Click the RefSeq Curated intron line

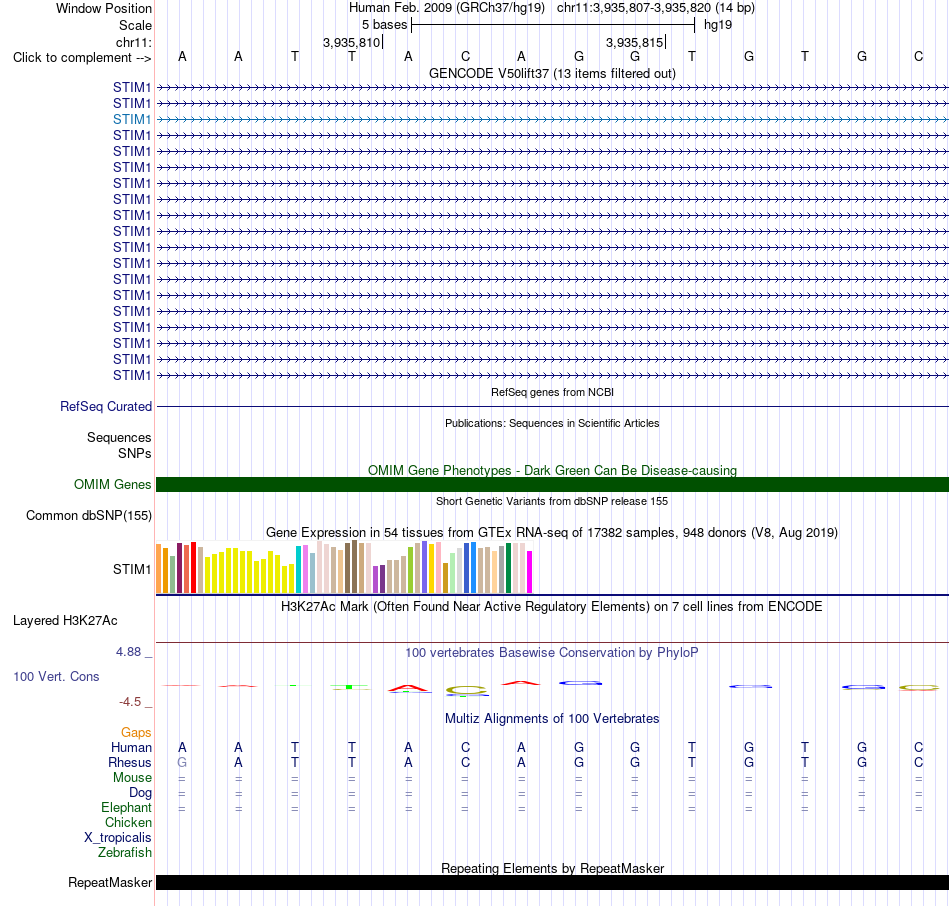[552, 407]
